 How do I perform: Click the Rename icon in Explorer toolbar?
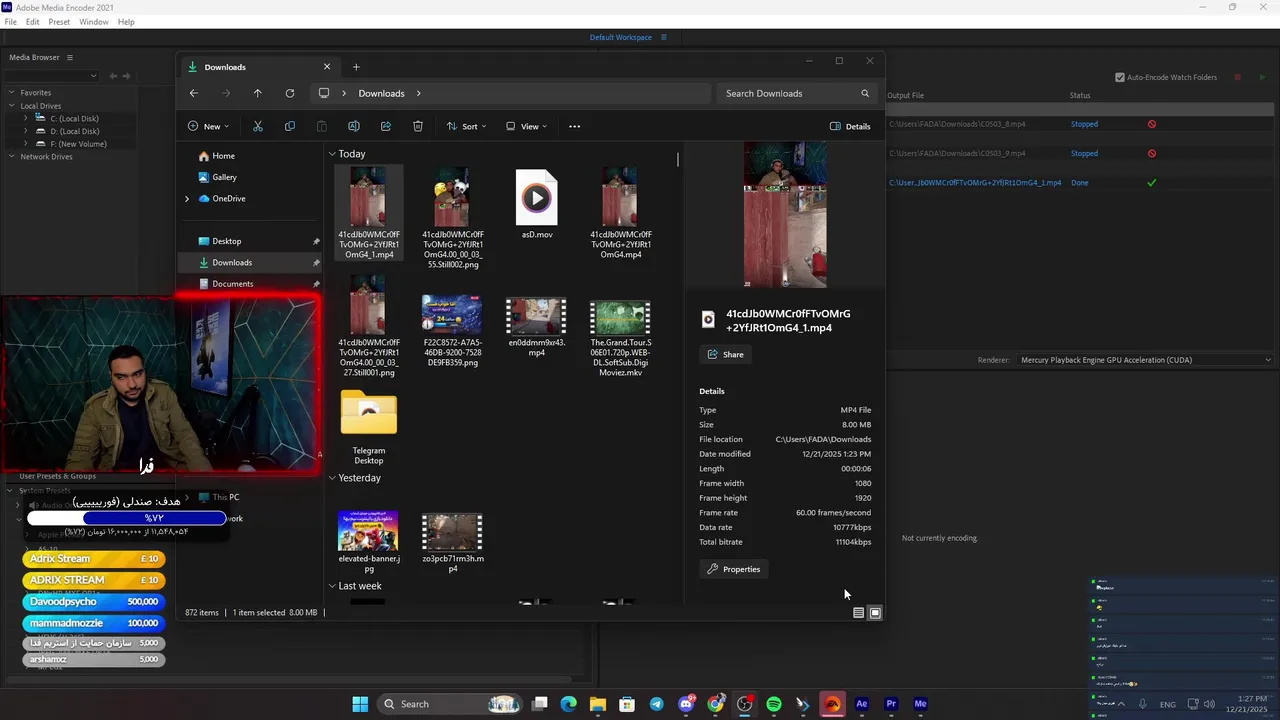354,126
